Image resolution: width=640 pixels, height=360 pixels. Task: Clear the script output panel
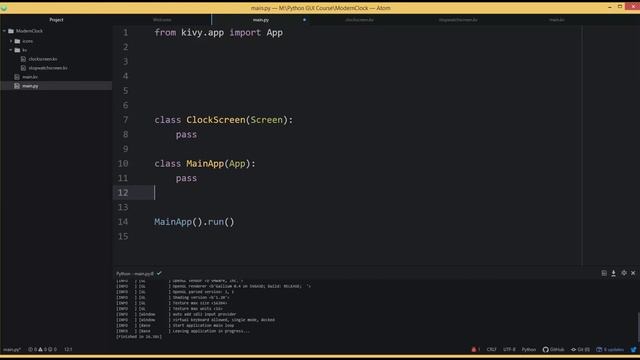[604, 273]
